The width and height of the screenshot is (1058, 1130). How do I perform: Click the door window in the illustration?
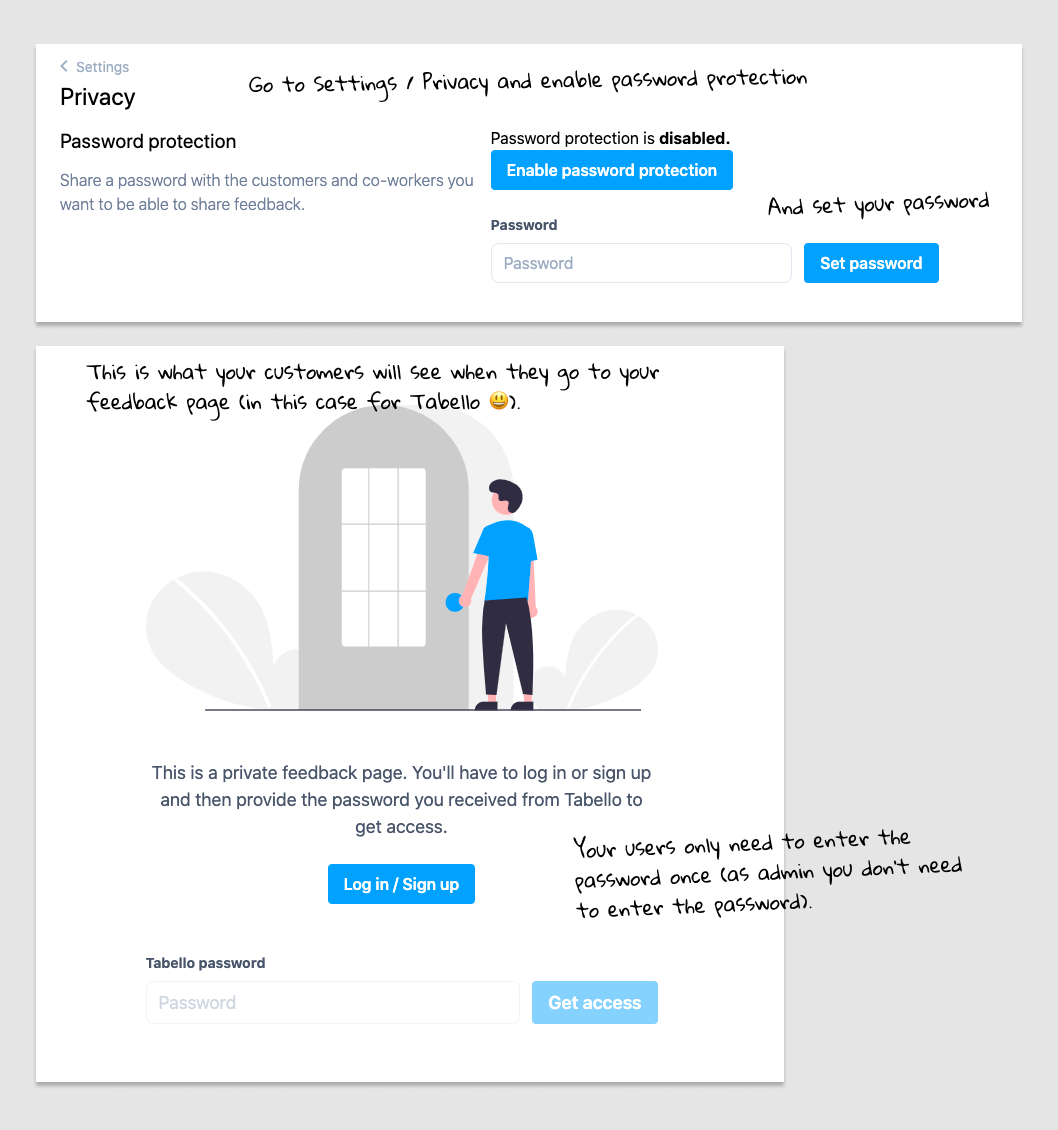[x=383, y=557]
